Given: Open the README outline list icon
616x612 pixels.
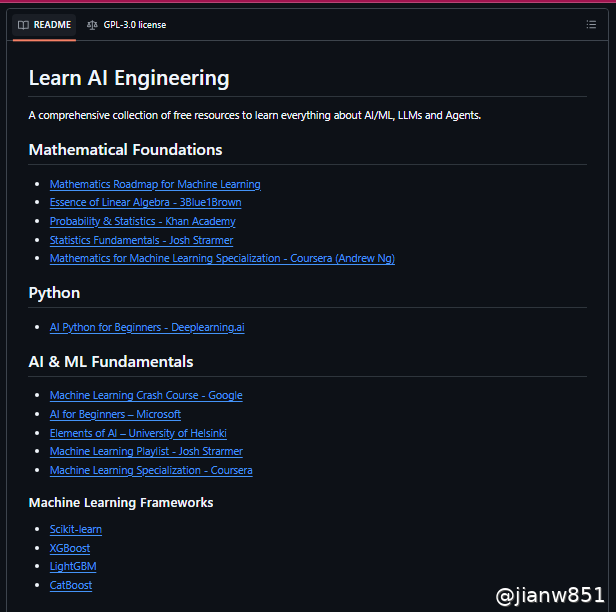Looking at the screenshot, I should click(x=591, y=25).
